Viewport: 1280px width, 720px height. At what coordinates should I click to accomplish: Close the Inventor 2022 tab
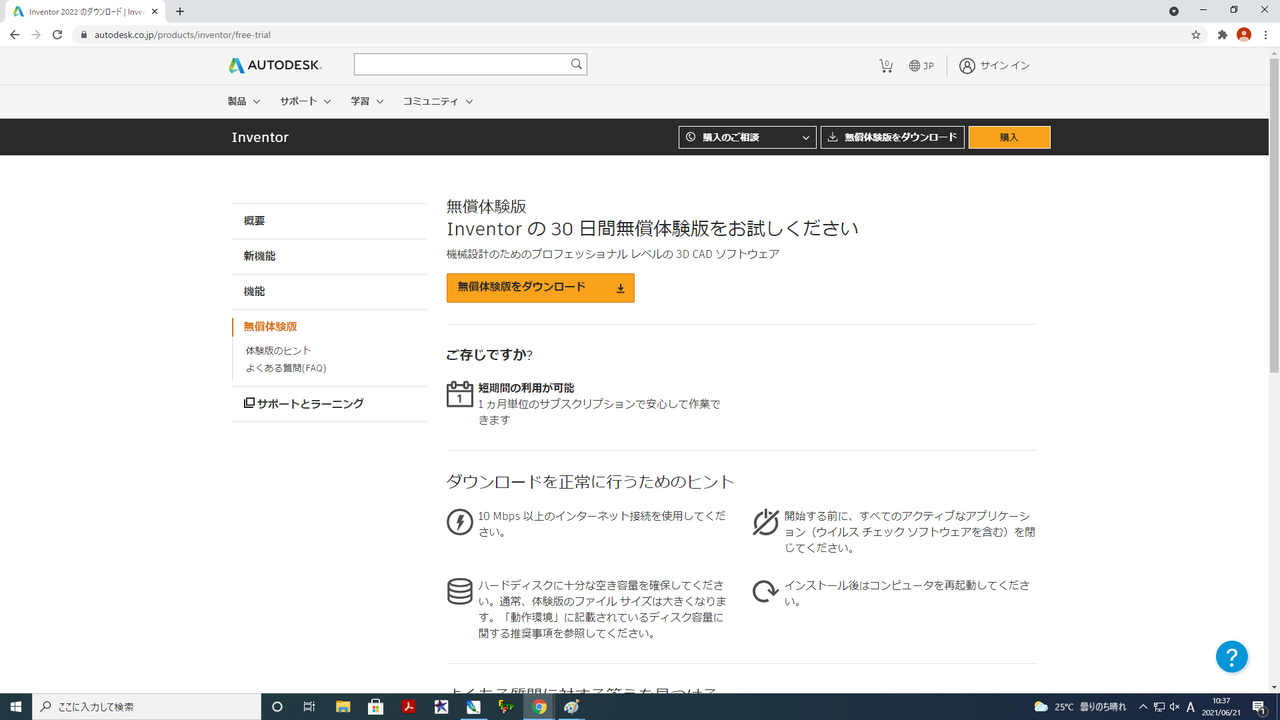click(155, 11)
